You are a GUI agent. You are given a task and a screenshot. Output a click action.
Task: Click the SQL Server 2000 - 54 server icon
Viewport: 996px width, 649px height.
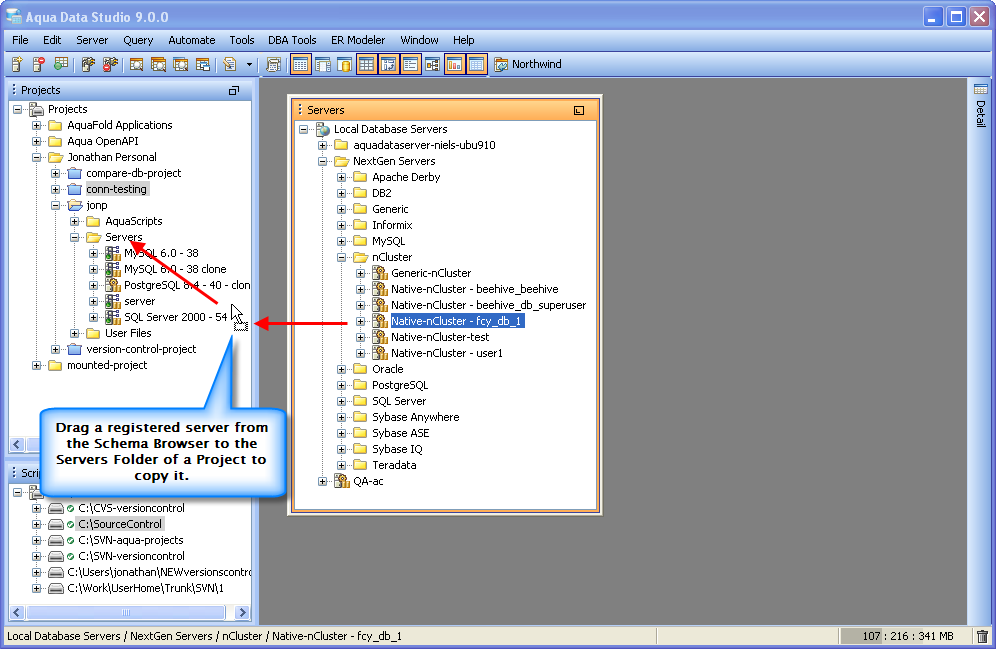[113, 317]
